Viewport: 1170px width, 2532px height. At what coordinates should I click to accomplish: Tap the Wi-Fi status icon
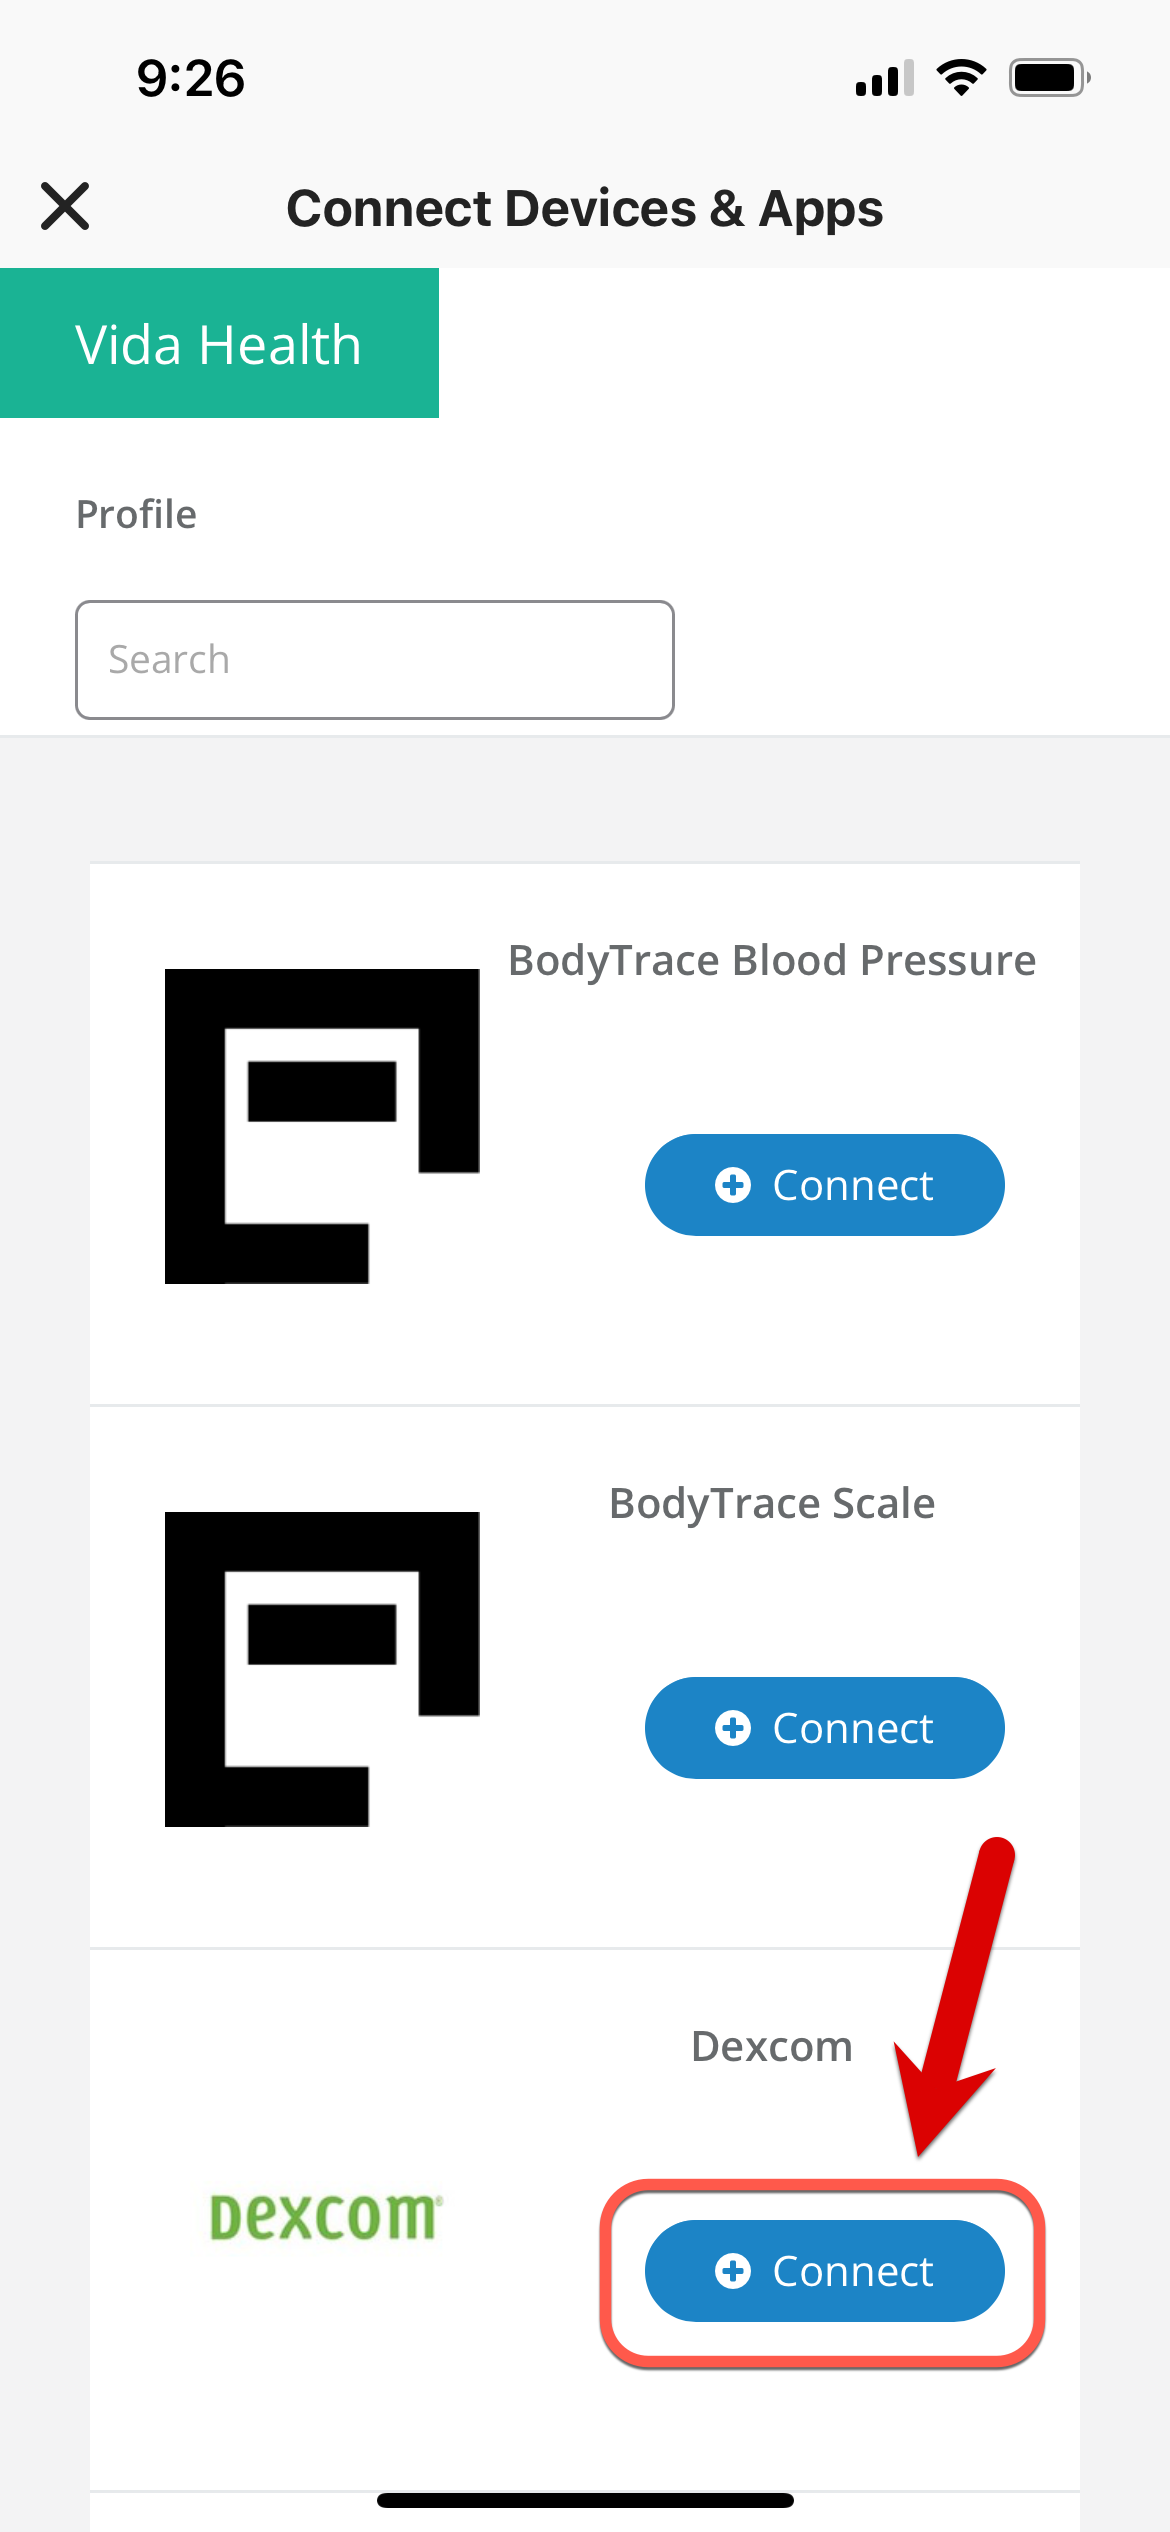click(961, 78)
